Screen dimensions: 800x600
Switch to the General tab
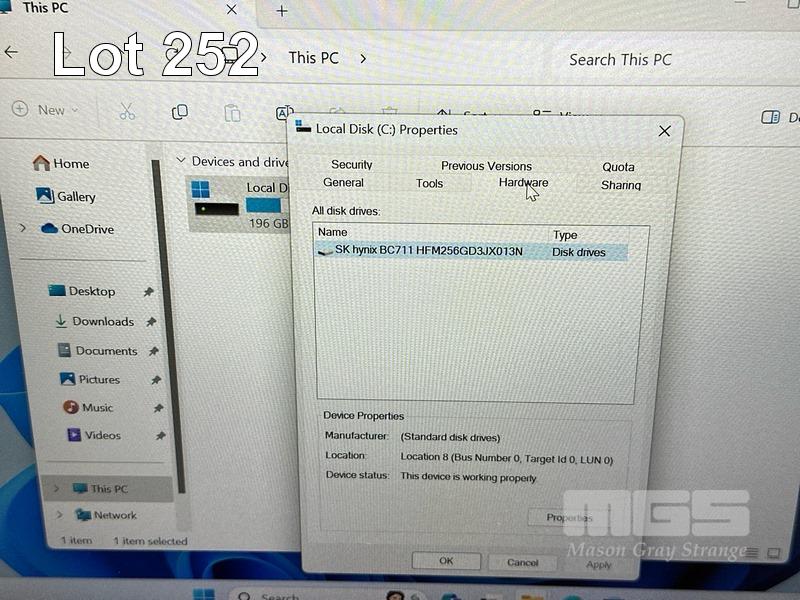tap(343, 183)
